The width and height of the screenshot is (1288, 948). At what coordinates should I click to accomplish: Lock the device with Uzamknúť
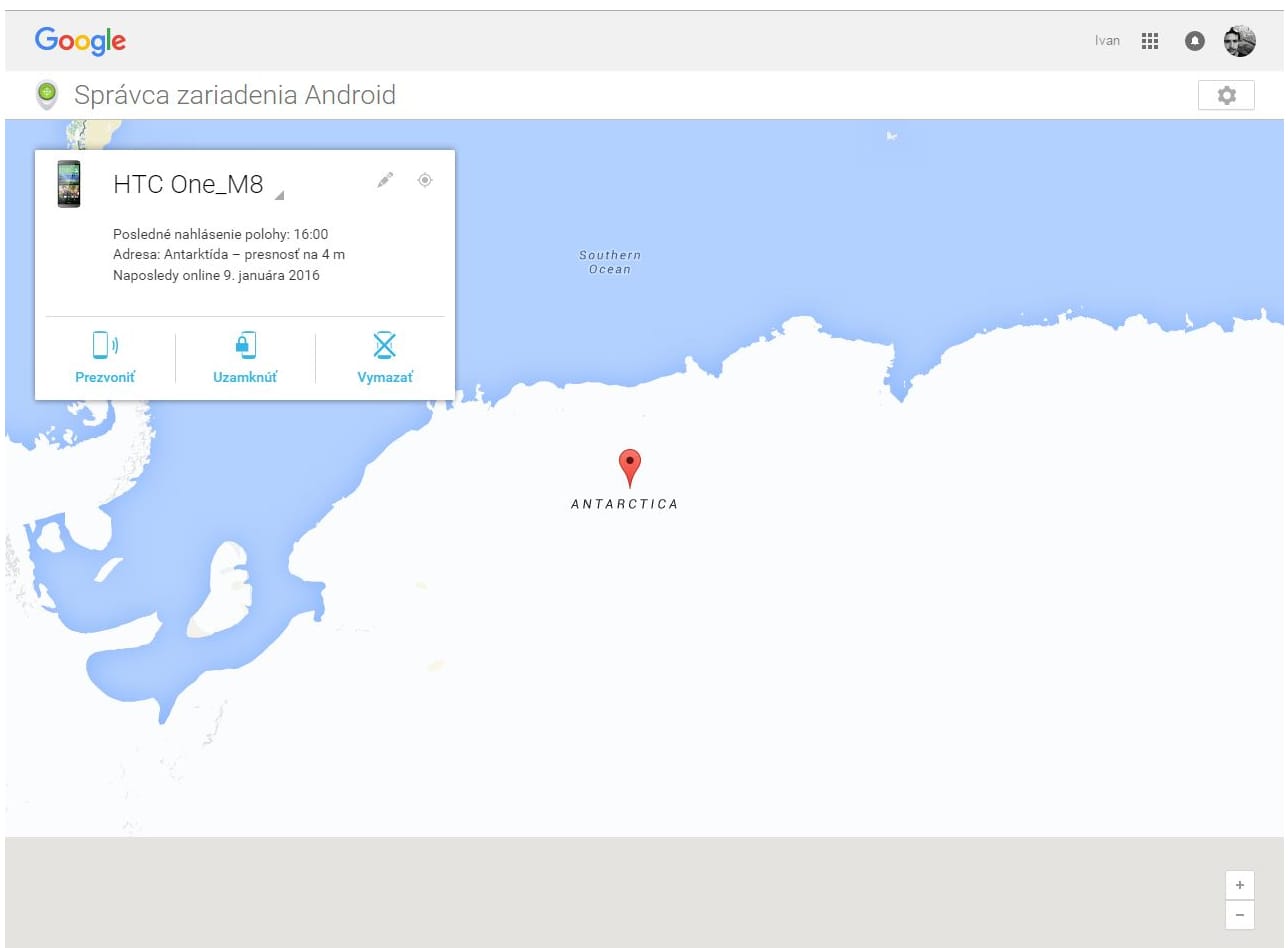pos(245,358)
